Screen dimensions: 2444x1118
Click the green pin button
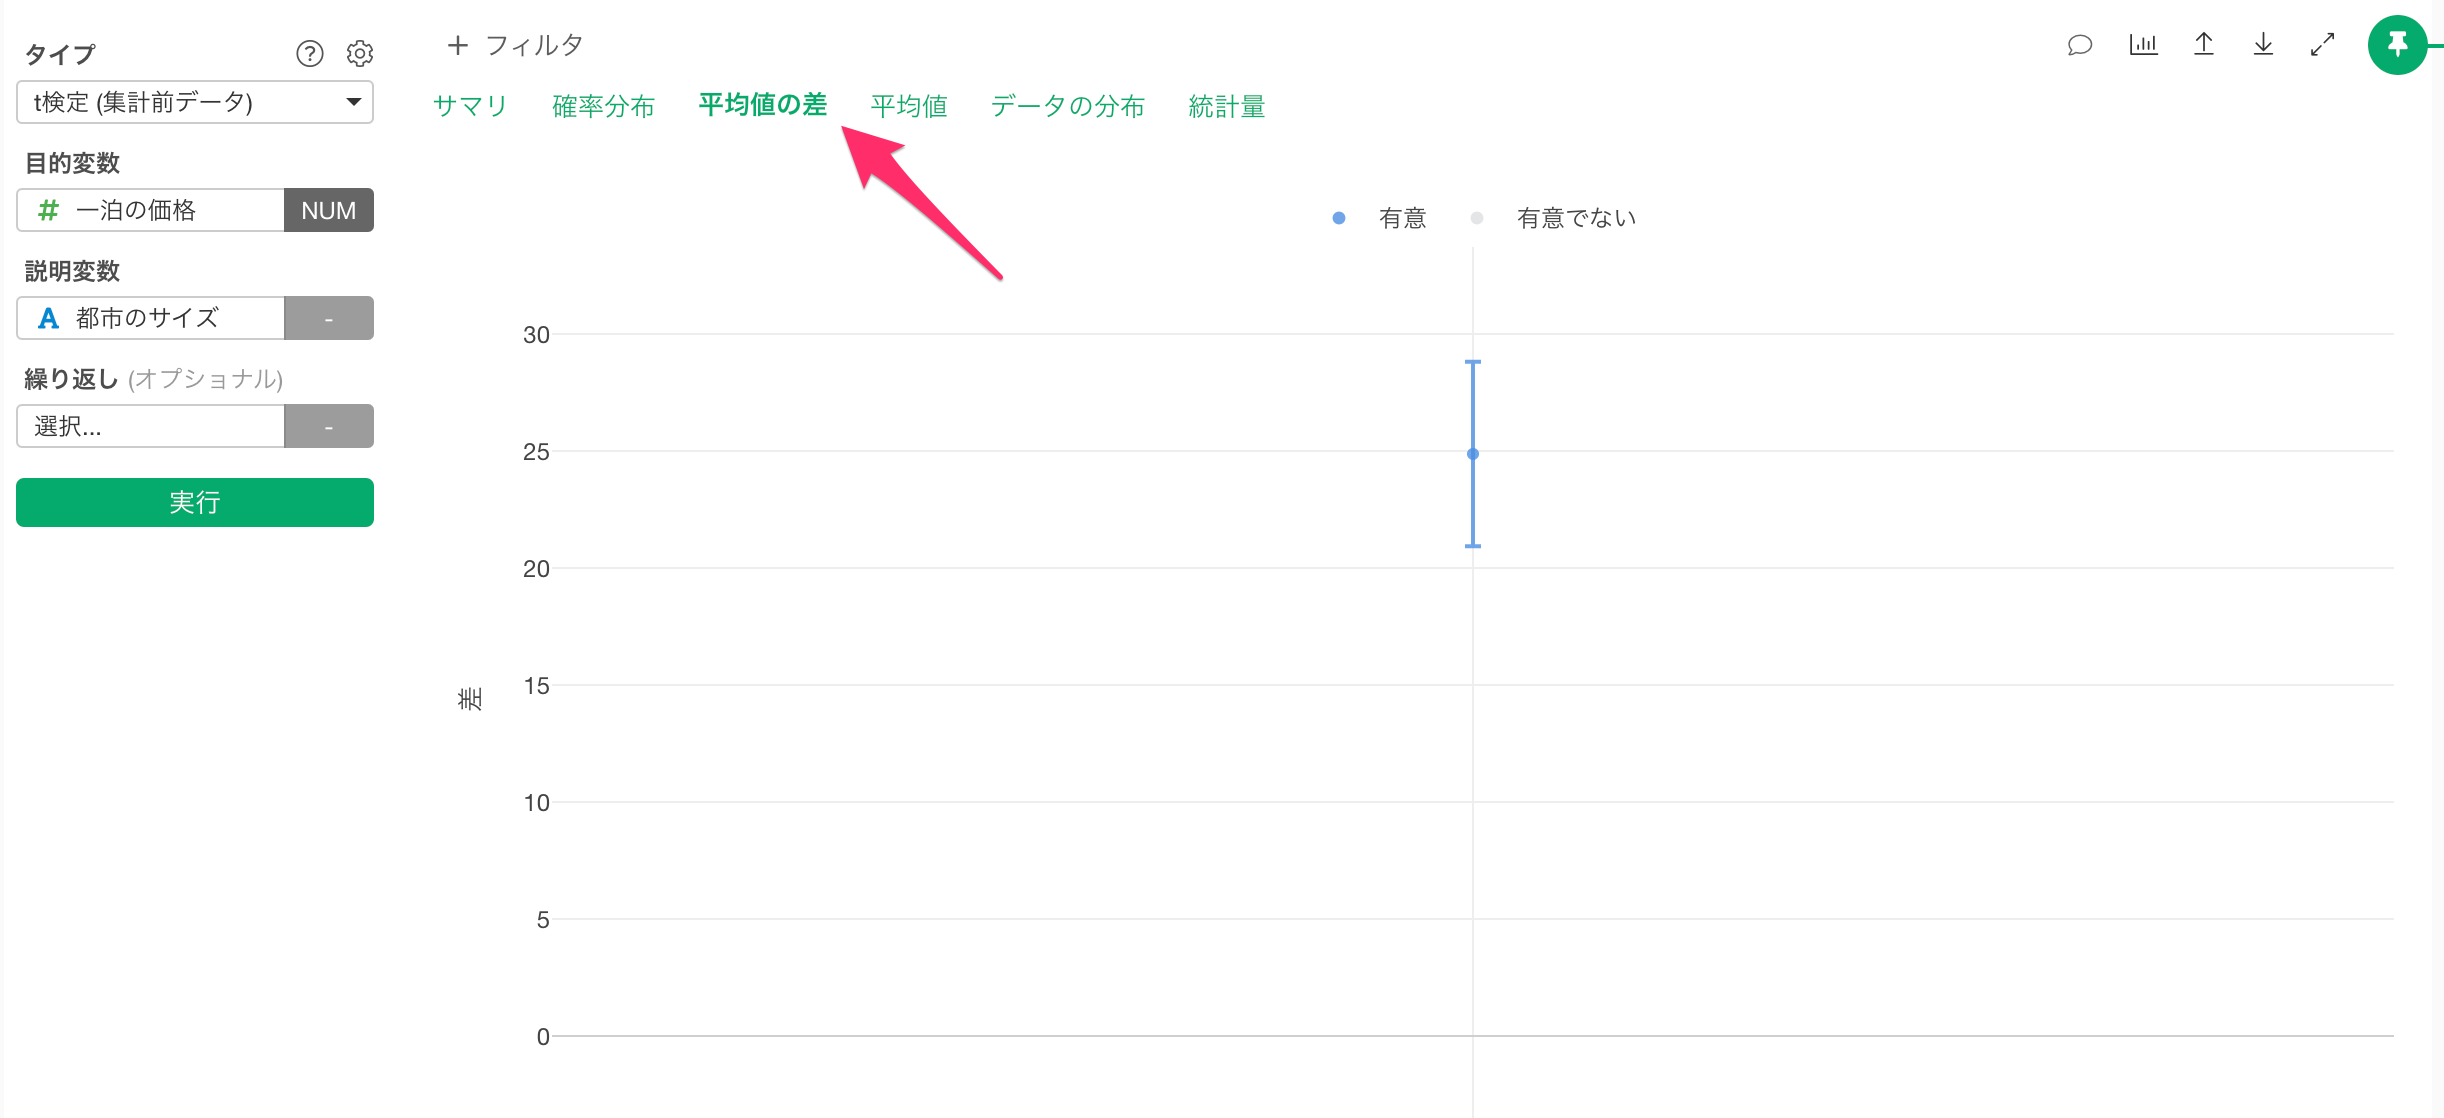tap(2397, 45)
